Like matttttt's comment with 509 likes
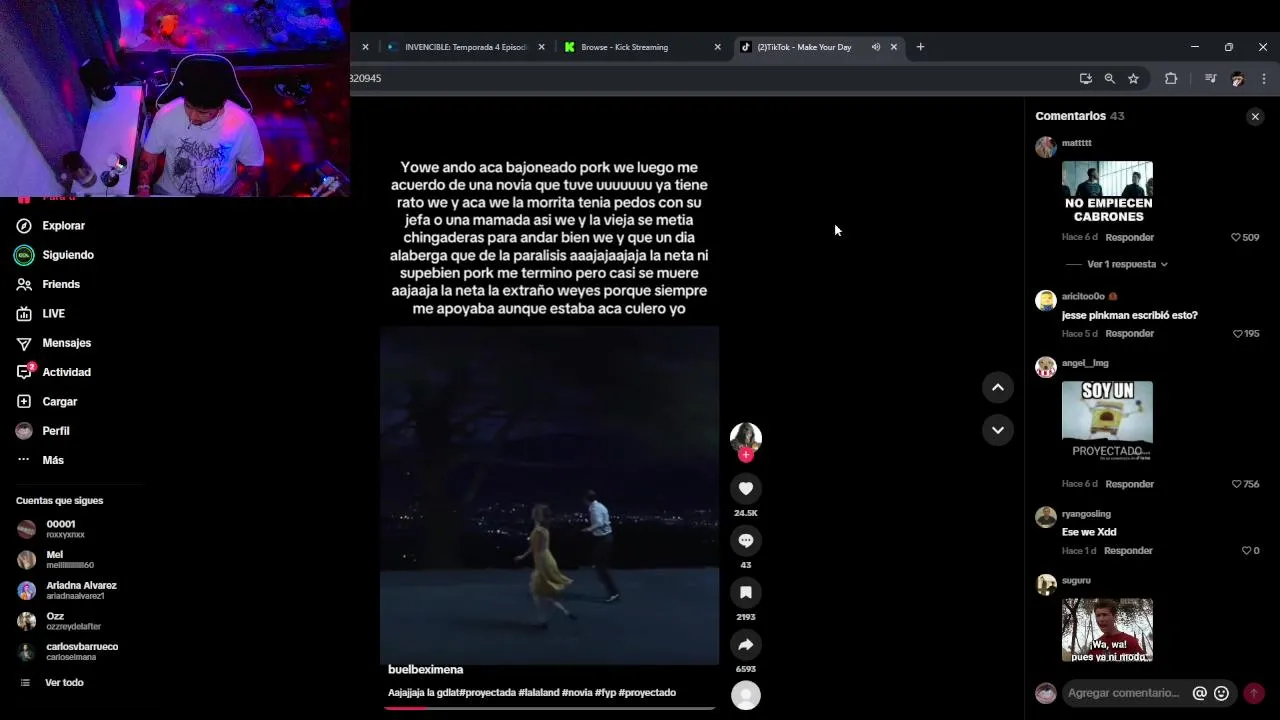 pos(1236,237)
